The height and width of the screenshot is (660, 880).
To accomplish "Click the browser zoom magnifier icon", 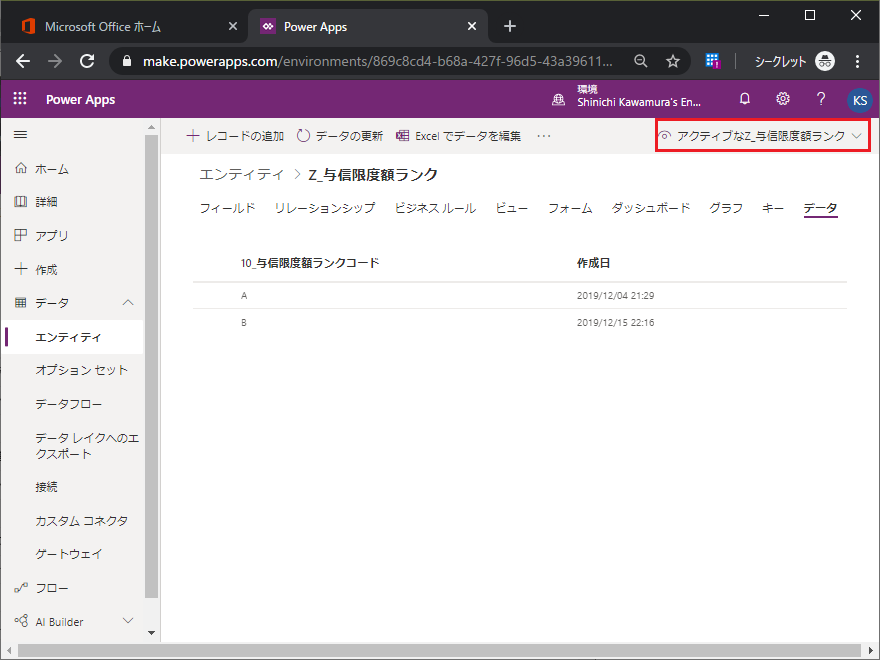I will [640, 61].
